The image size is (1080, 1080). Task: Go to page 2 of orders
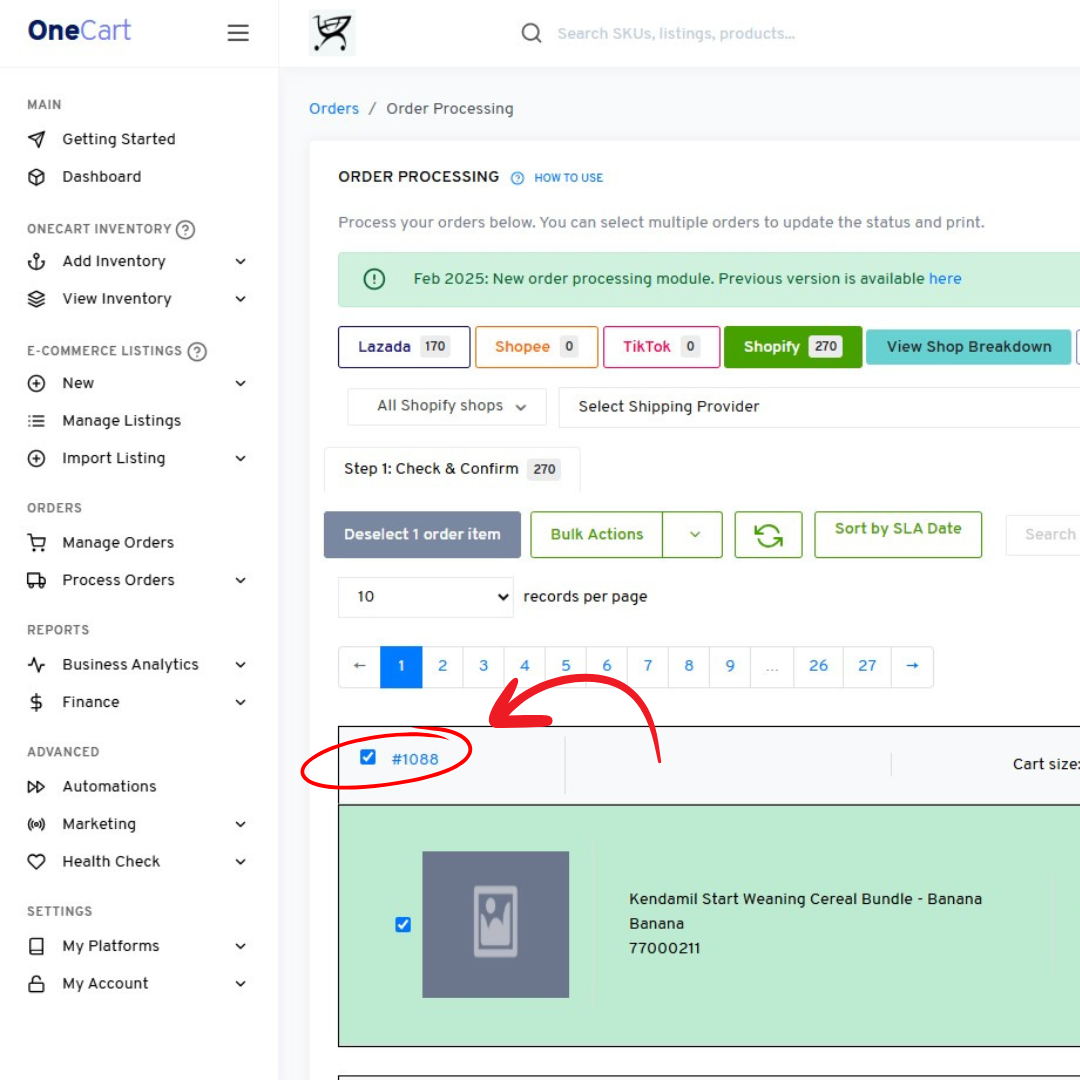click(x=442, y=666)
